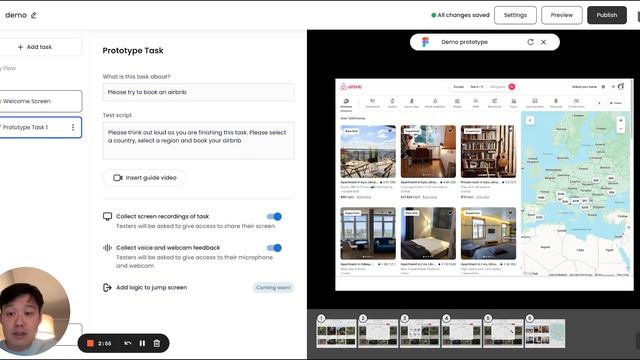This screenshot has width=640, height=360.
Task: Favorite the bookshelf room listing heart
Action: pos(510,131)
